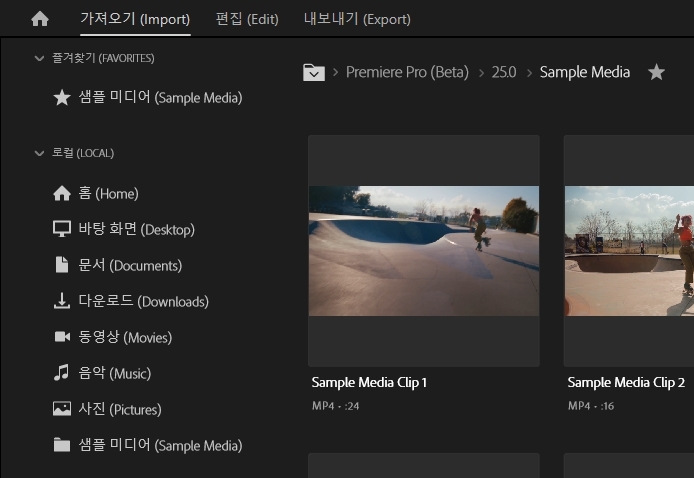Image resolution: width=694 pixels, height=478 pixels.
Task: Browse the 바탕 화면 (Desktop) folder
Action: 136,229
